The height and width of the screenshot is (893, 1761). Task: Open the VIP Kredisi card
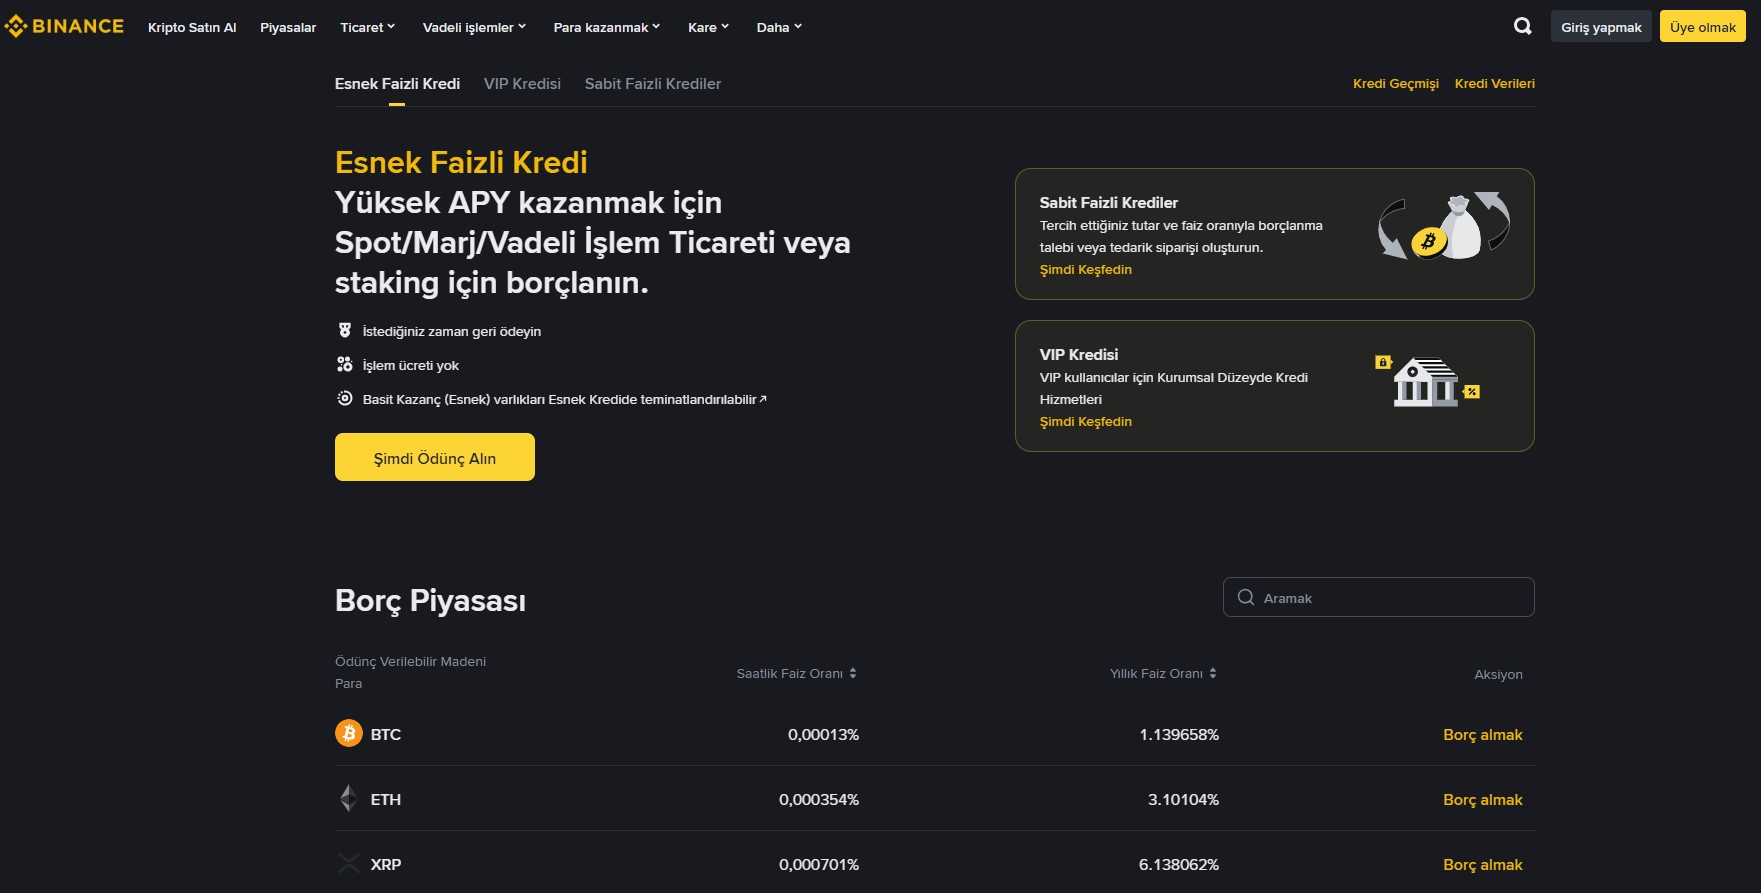pos(1275,386)
